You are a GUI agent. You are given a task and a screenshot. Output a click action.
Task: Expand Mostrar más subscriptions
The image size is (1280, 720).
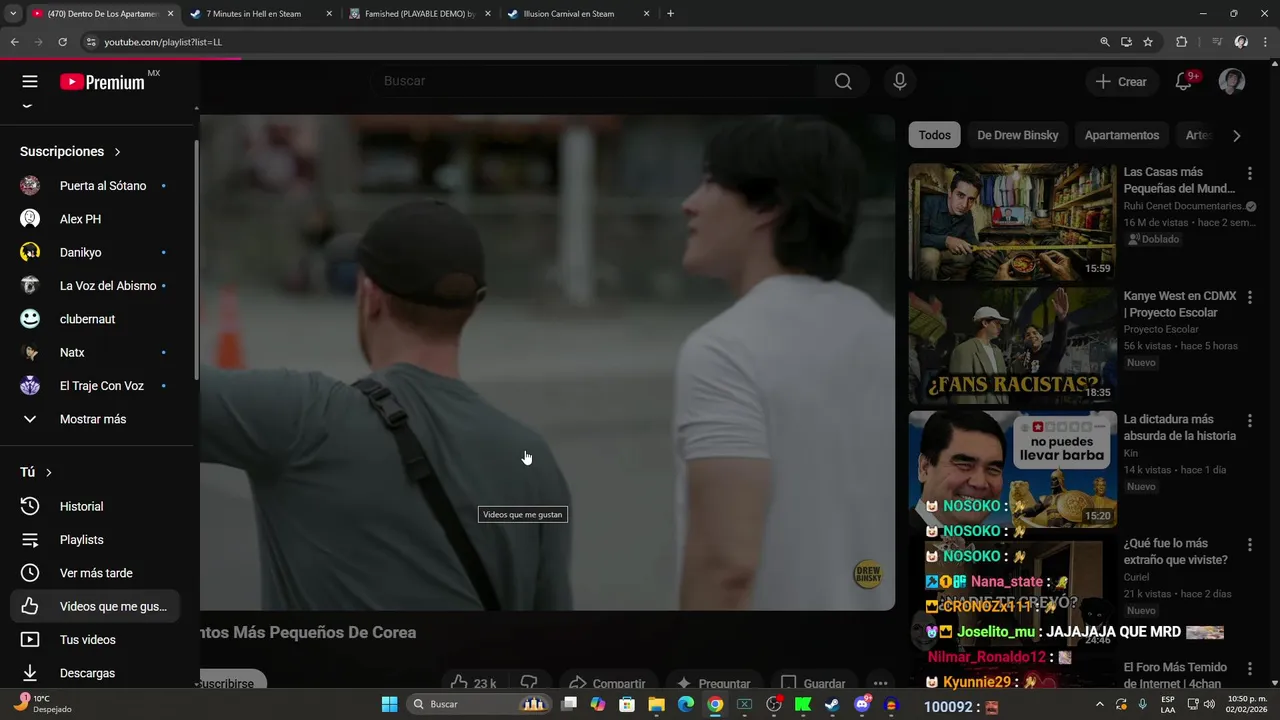click(x=96, y=419)
